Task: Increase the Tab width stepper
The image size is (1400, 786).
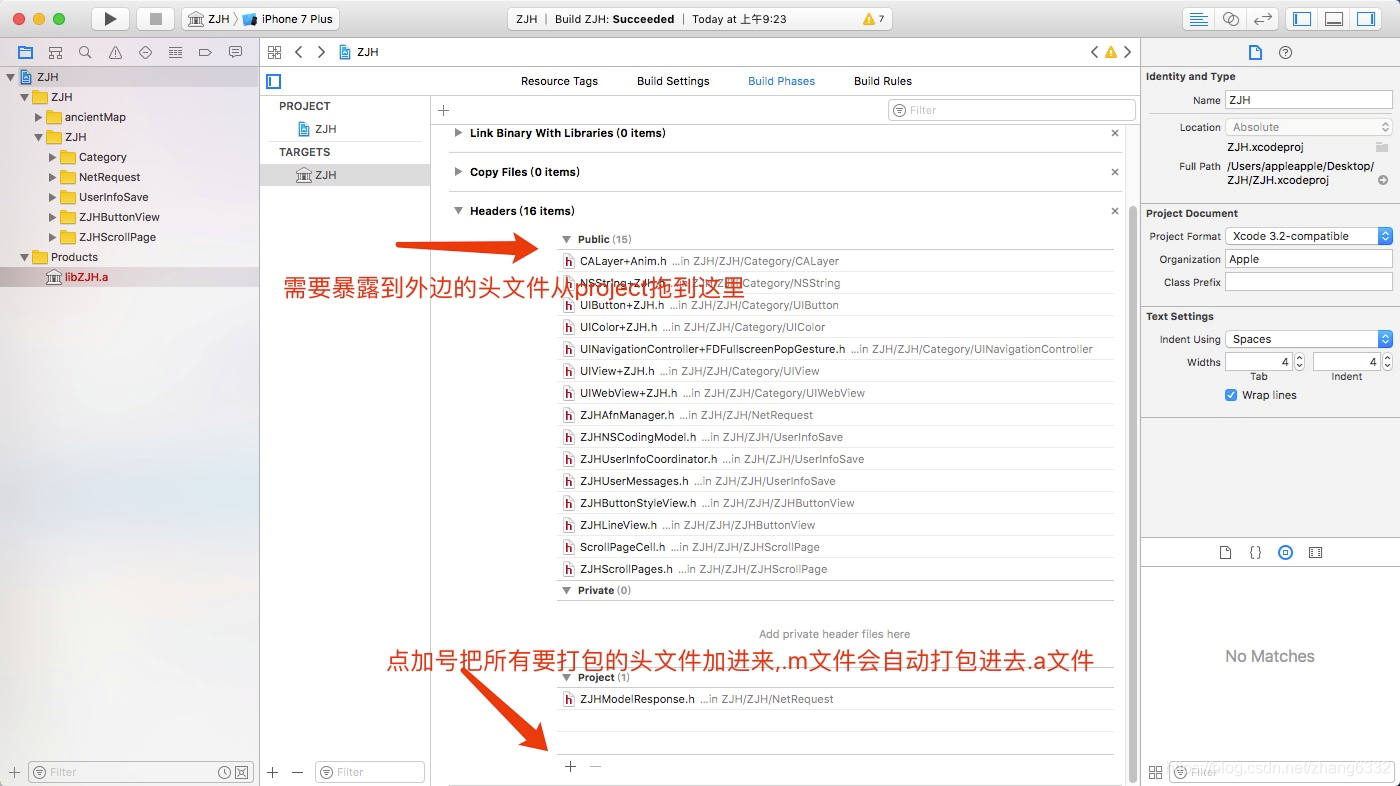Action: click(1299, 357)
